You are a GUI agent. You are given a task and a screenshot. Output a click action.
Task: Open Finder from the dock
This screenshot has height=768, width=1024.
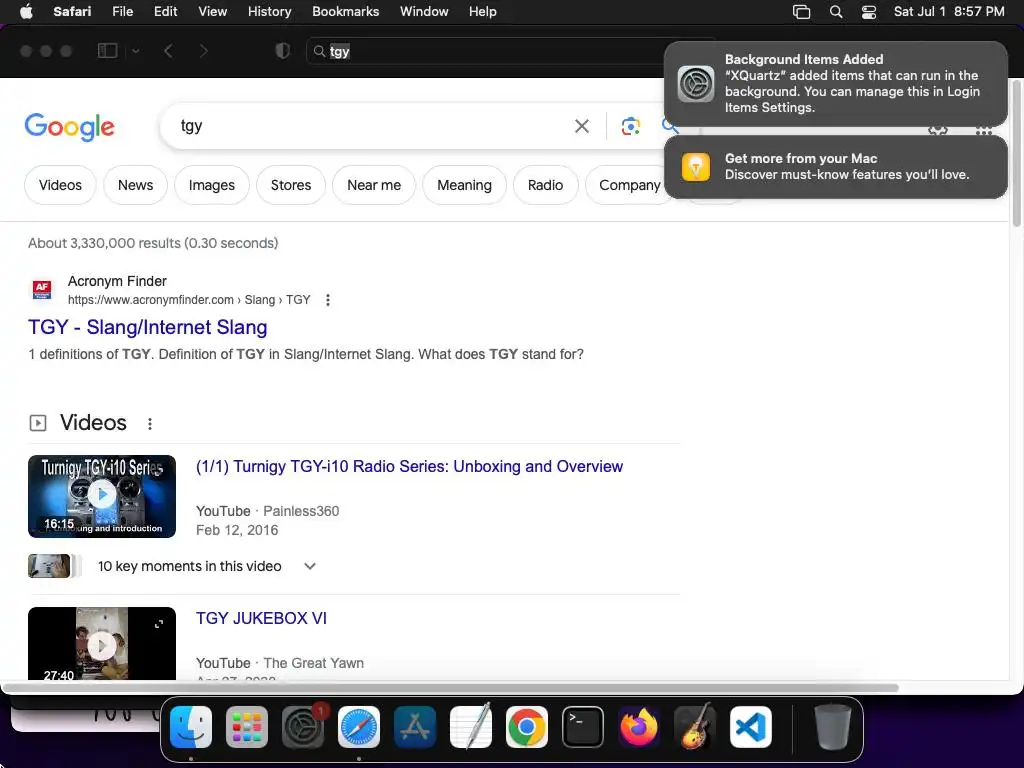[191, 727]
